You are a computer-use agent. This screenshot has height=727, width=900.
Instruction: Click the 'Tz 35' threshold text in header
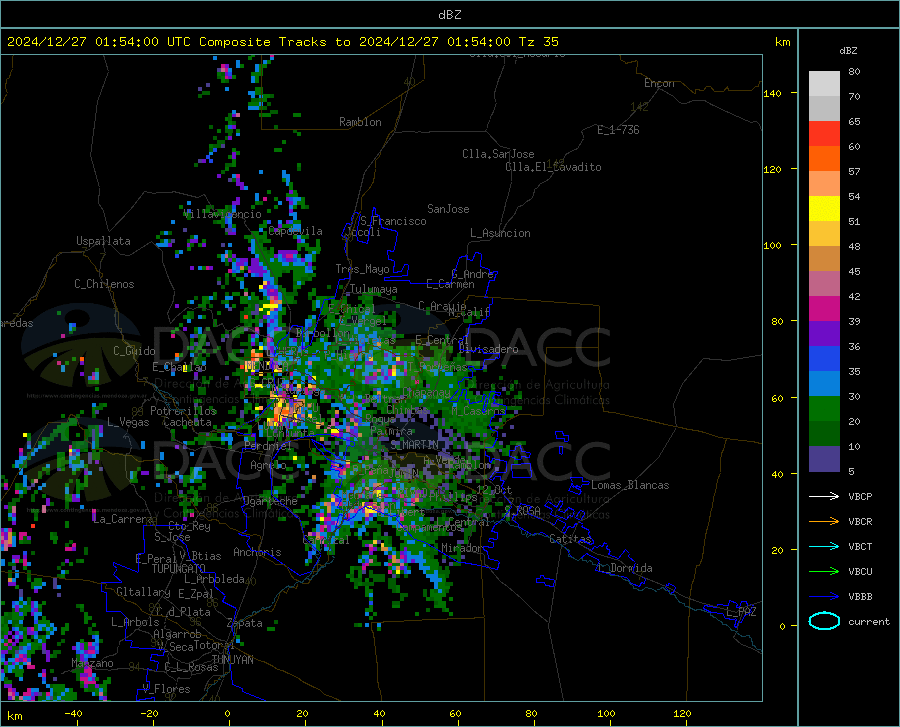(538, 42)
